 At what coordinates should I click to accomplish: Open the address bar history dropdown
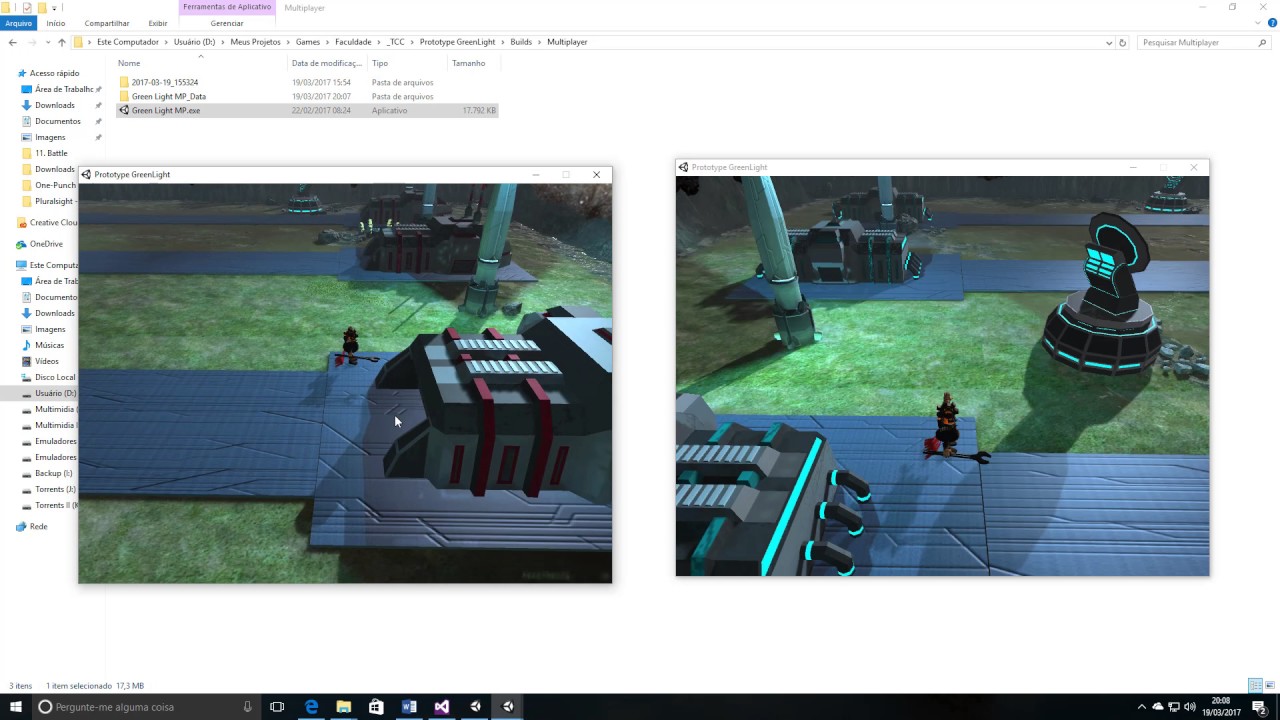coord(1109,43)
